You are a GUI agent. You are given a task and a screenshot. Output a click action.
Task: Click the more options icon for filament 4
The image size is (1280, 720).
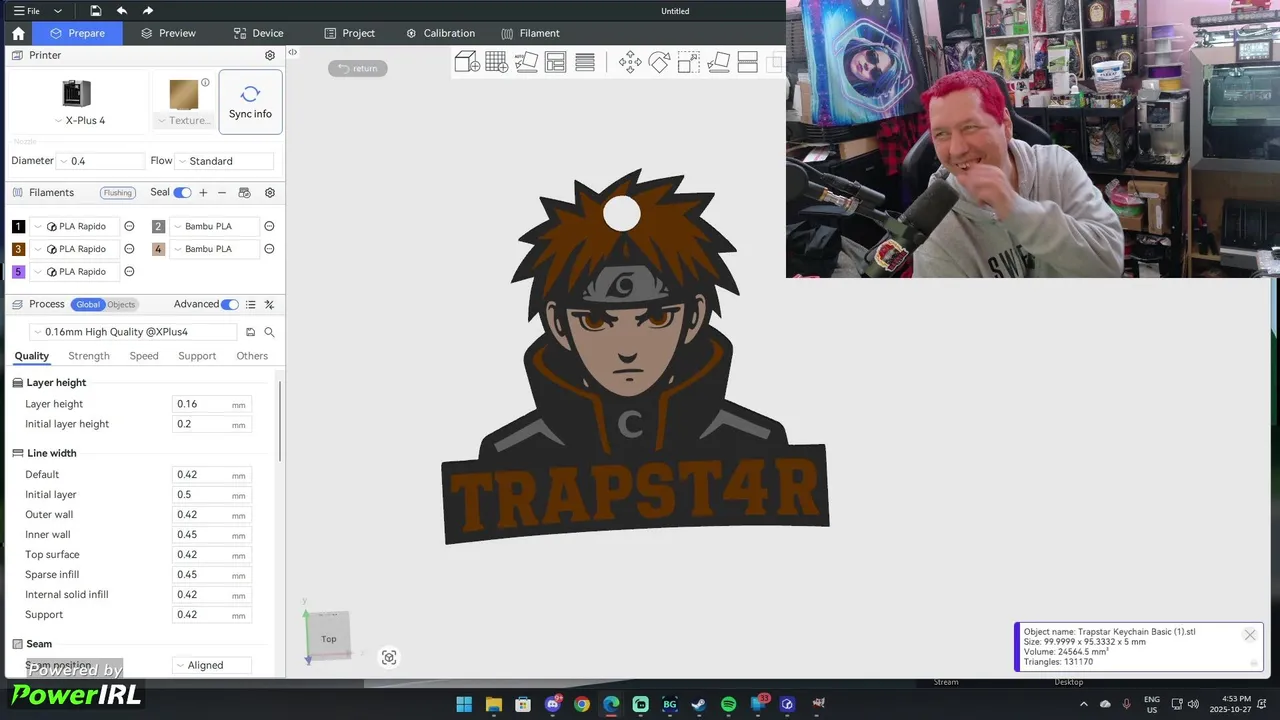pyautogui.click(x=269, y=249)
